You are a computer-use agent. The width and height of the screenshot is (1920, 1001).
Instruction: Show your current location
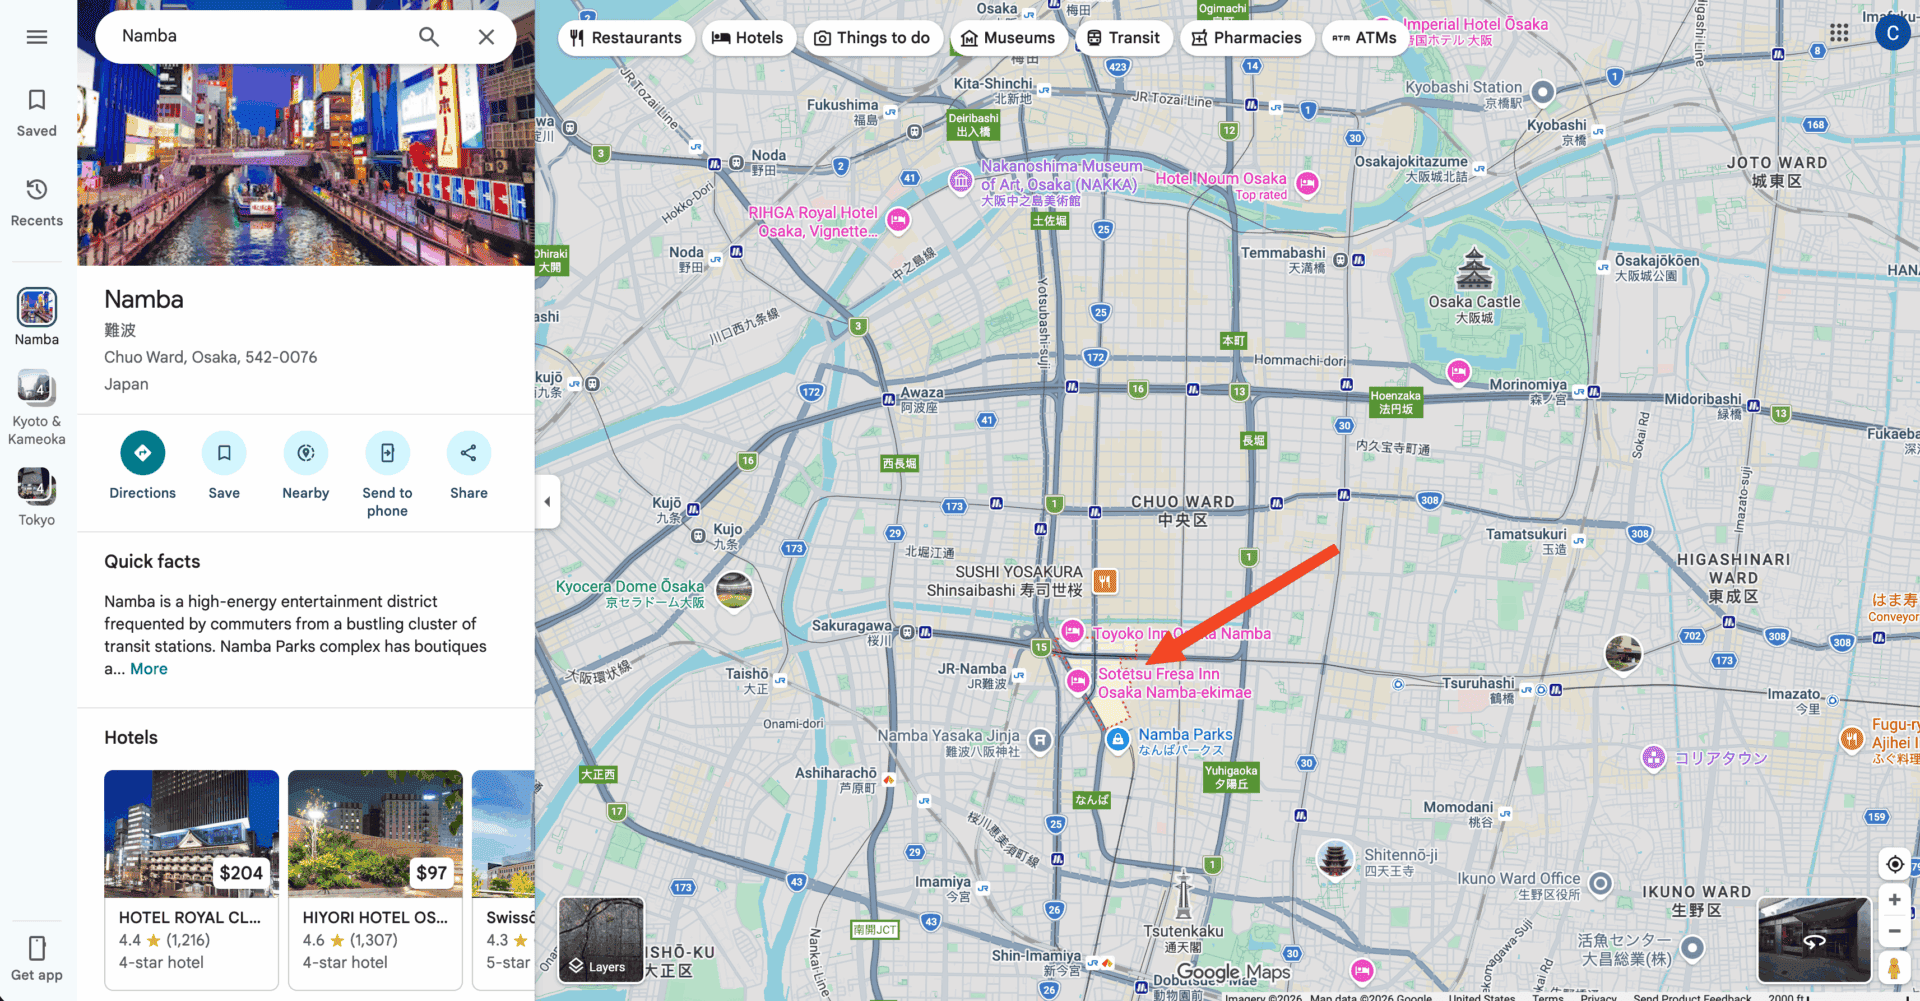1894,864
